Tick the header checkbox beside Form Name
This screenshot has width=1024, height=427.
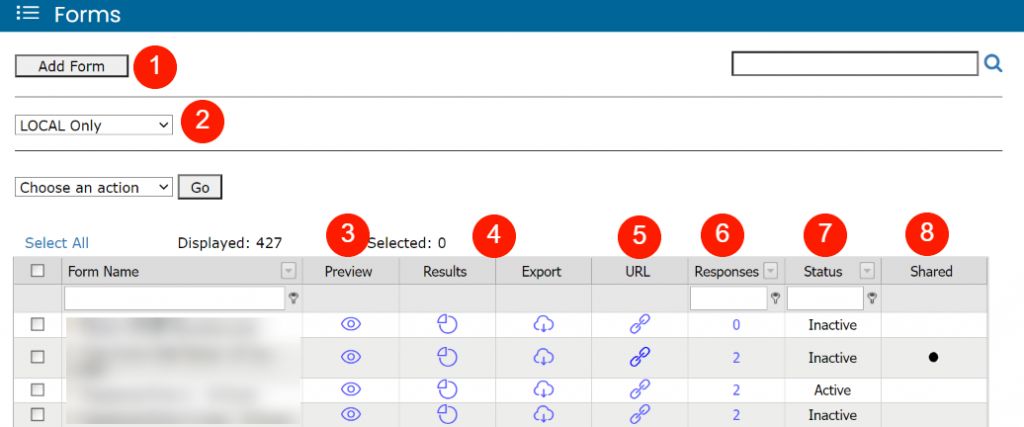[38, 271]
